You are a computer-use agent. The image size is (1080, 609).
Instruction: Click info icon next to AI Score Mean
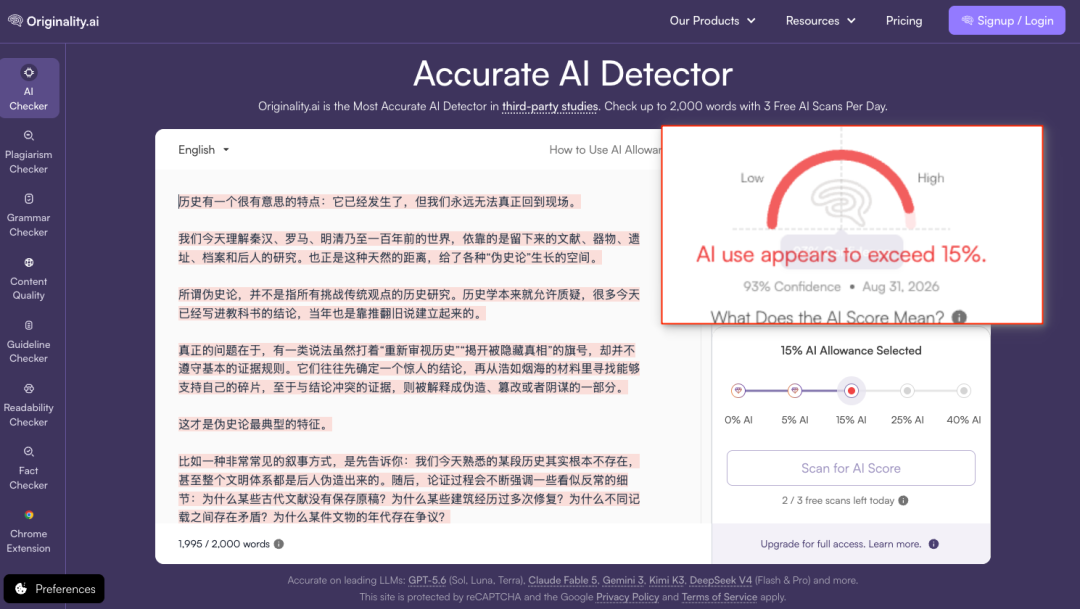pyautogui.click(x=959, y=317)
